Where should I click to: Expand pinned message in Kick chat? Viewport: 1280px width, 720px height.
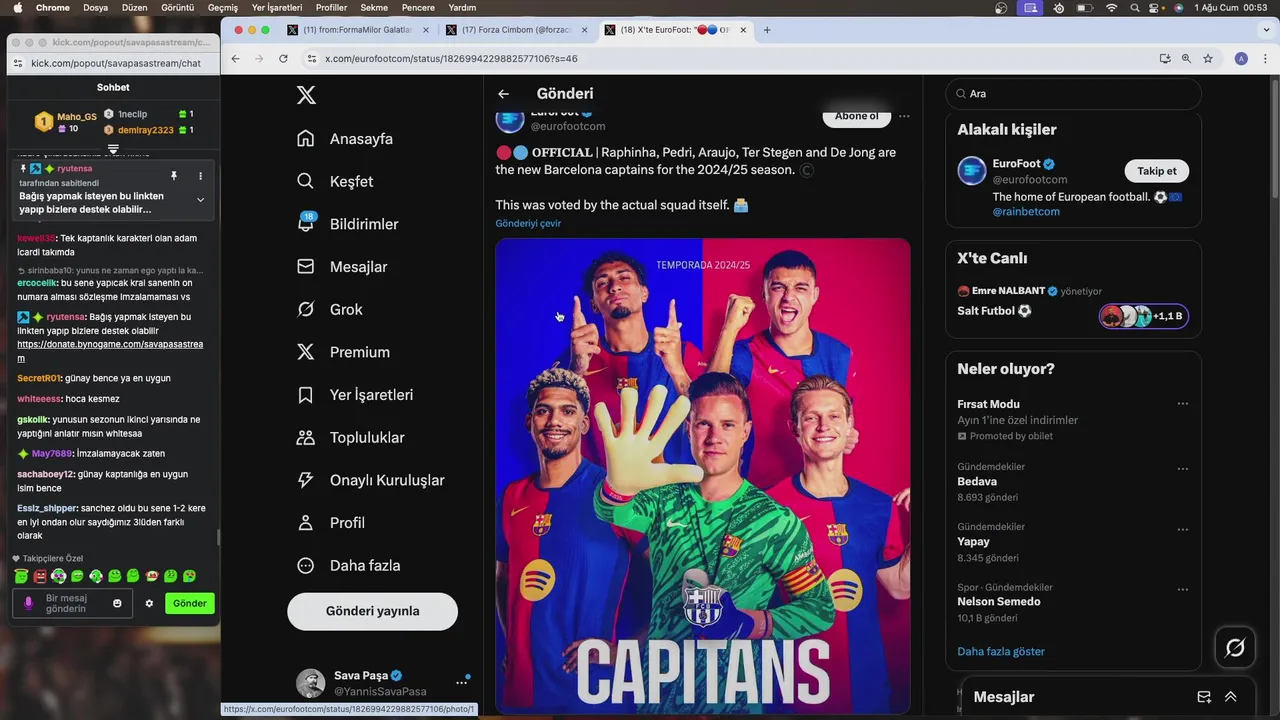click(200, 199)
